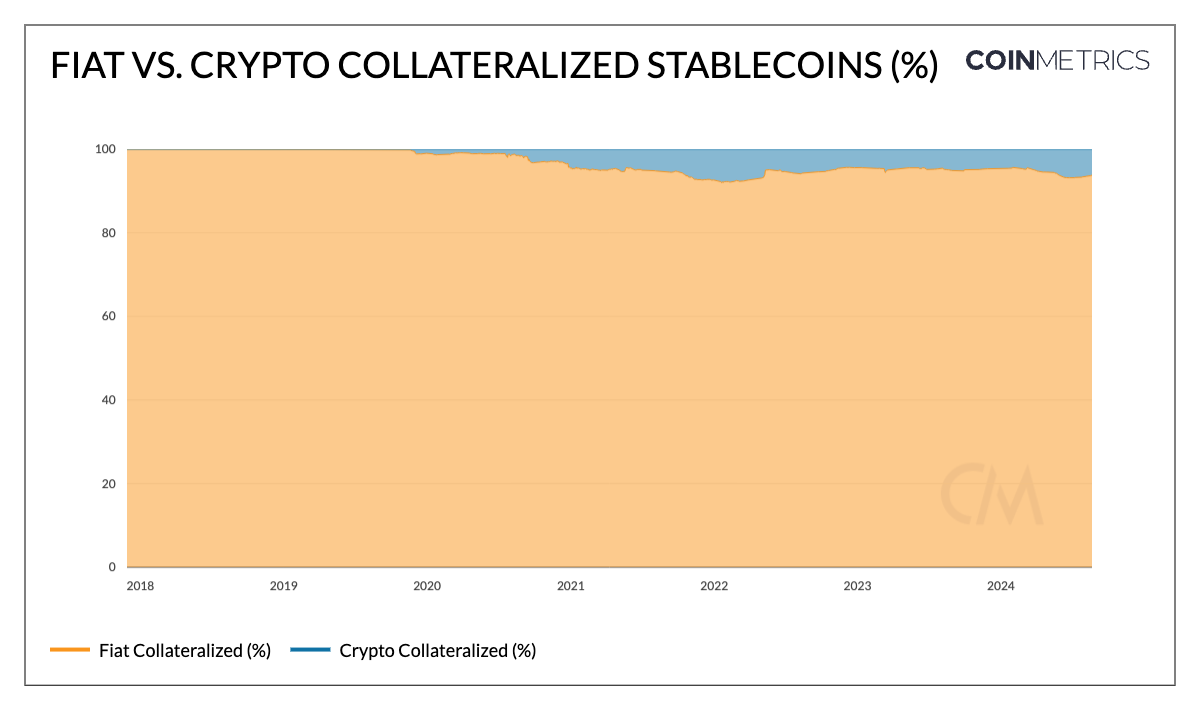Click the Coin Metrics logo
The height and width of the screenshot is (710, 1200).
[x=1057, y=61]
